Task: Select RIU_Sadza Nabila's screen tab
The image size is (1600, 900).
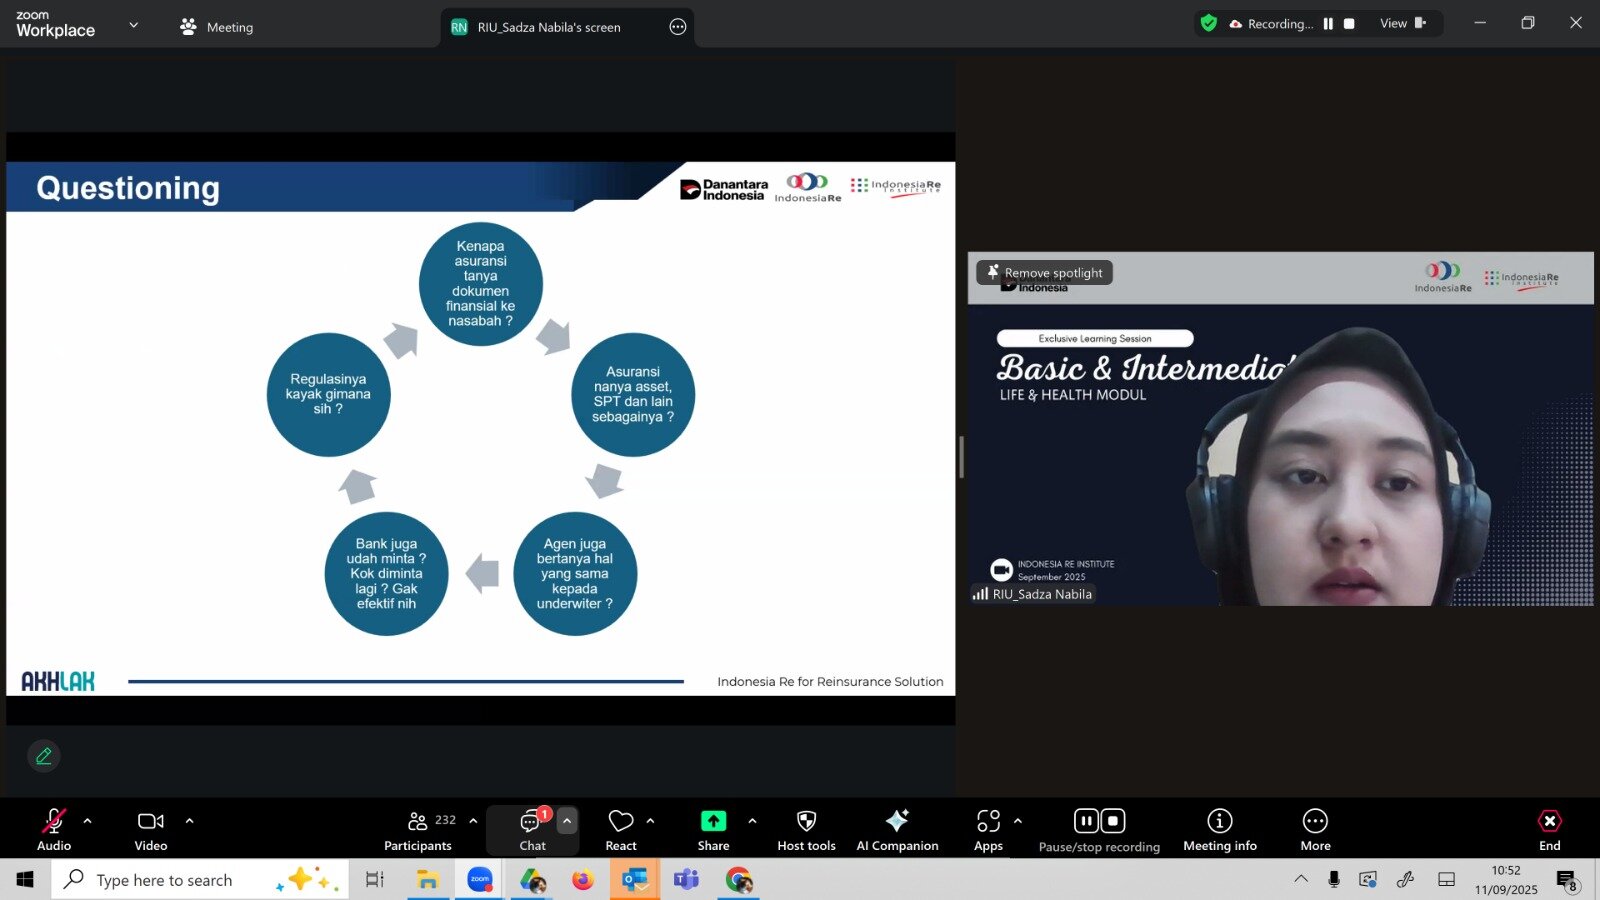Action: pyautogui.click(x=548, y=27)
